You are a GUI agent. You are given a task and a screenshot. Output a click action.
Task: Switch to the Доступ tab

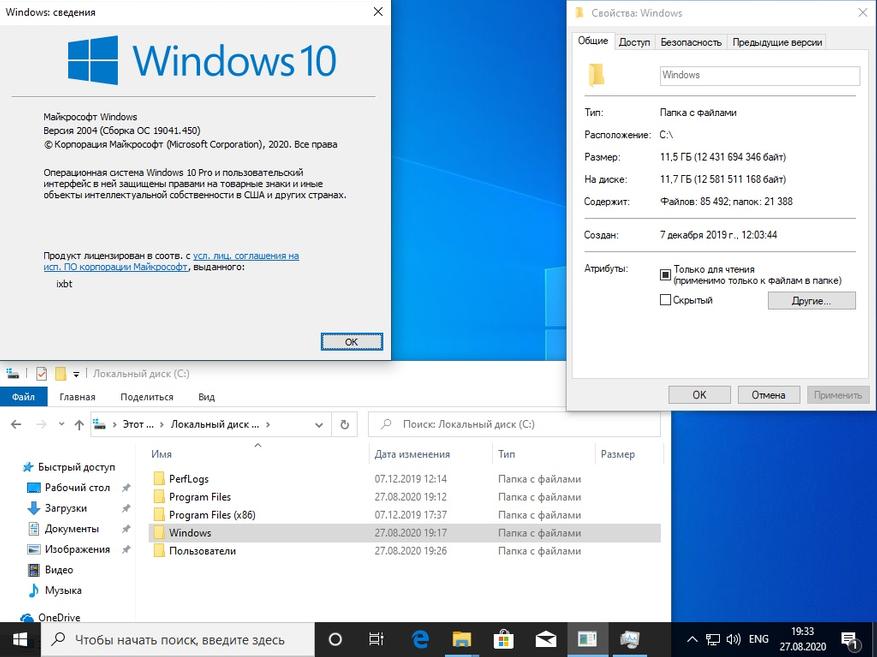point(634,42)
